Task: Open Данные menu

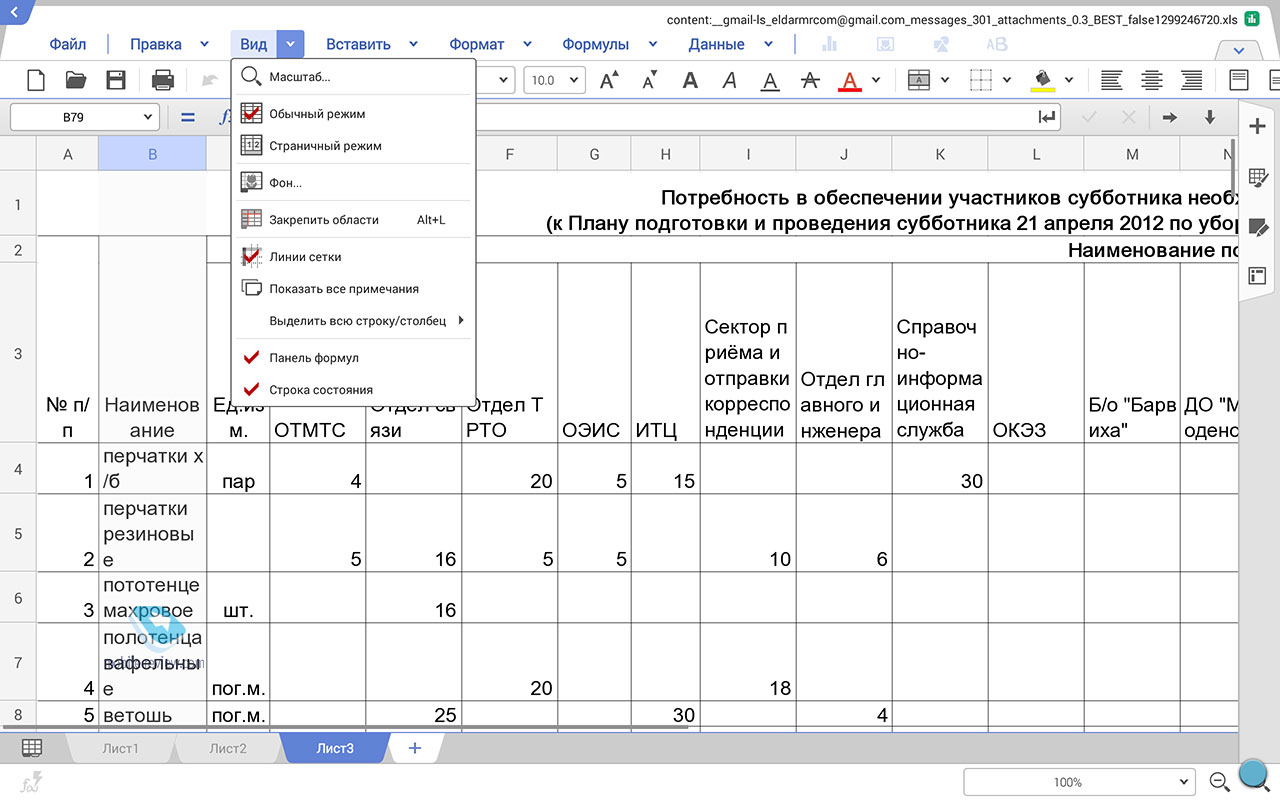Action: [x=716, y=44]
